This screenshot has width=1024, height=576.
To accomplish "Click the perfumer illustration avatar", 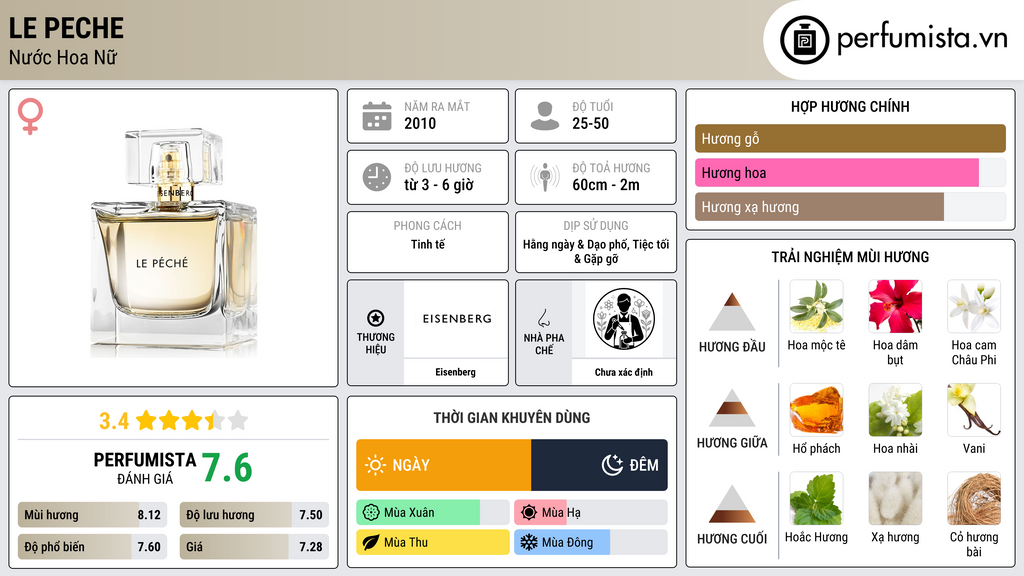I will [624, 319].
